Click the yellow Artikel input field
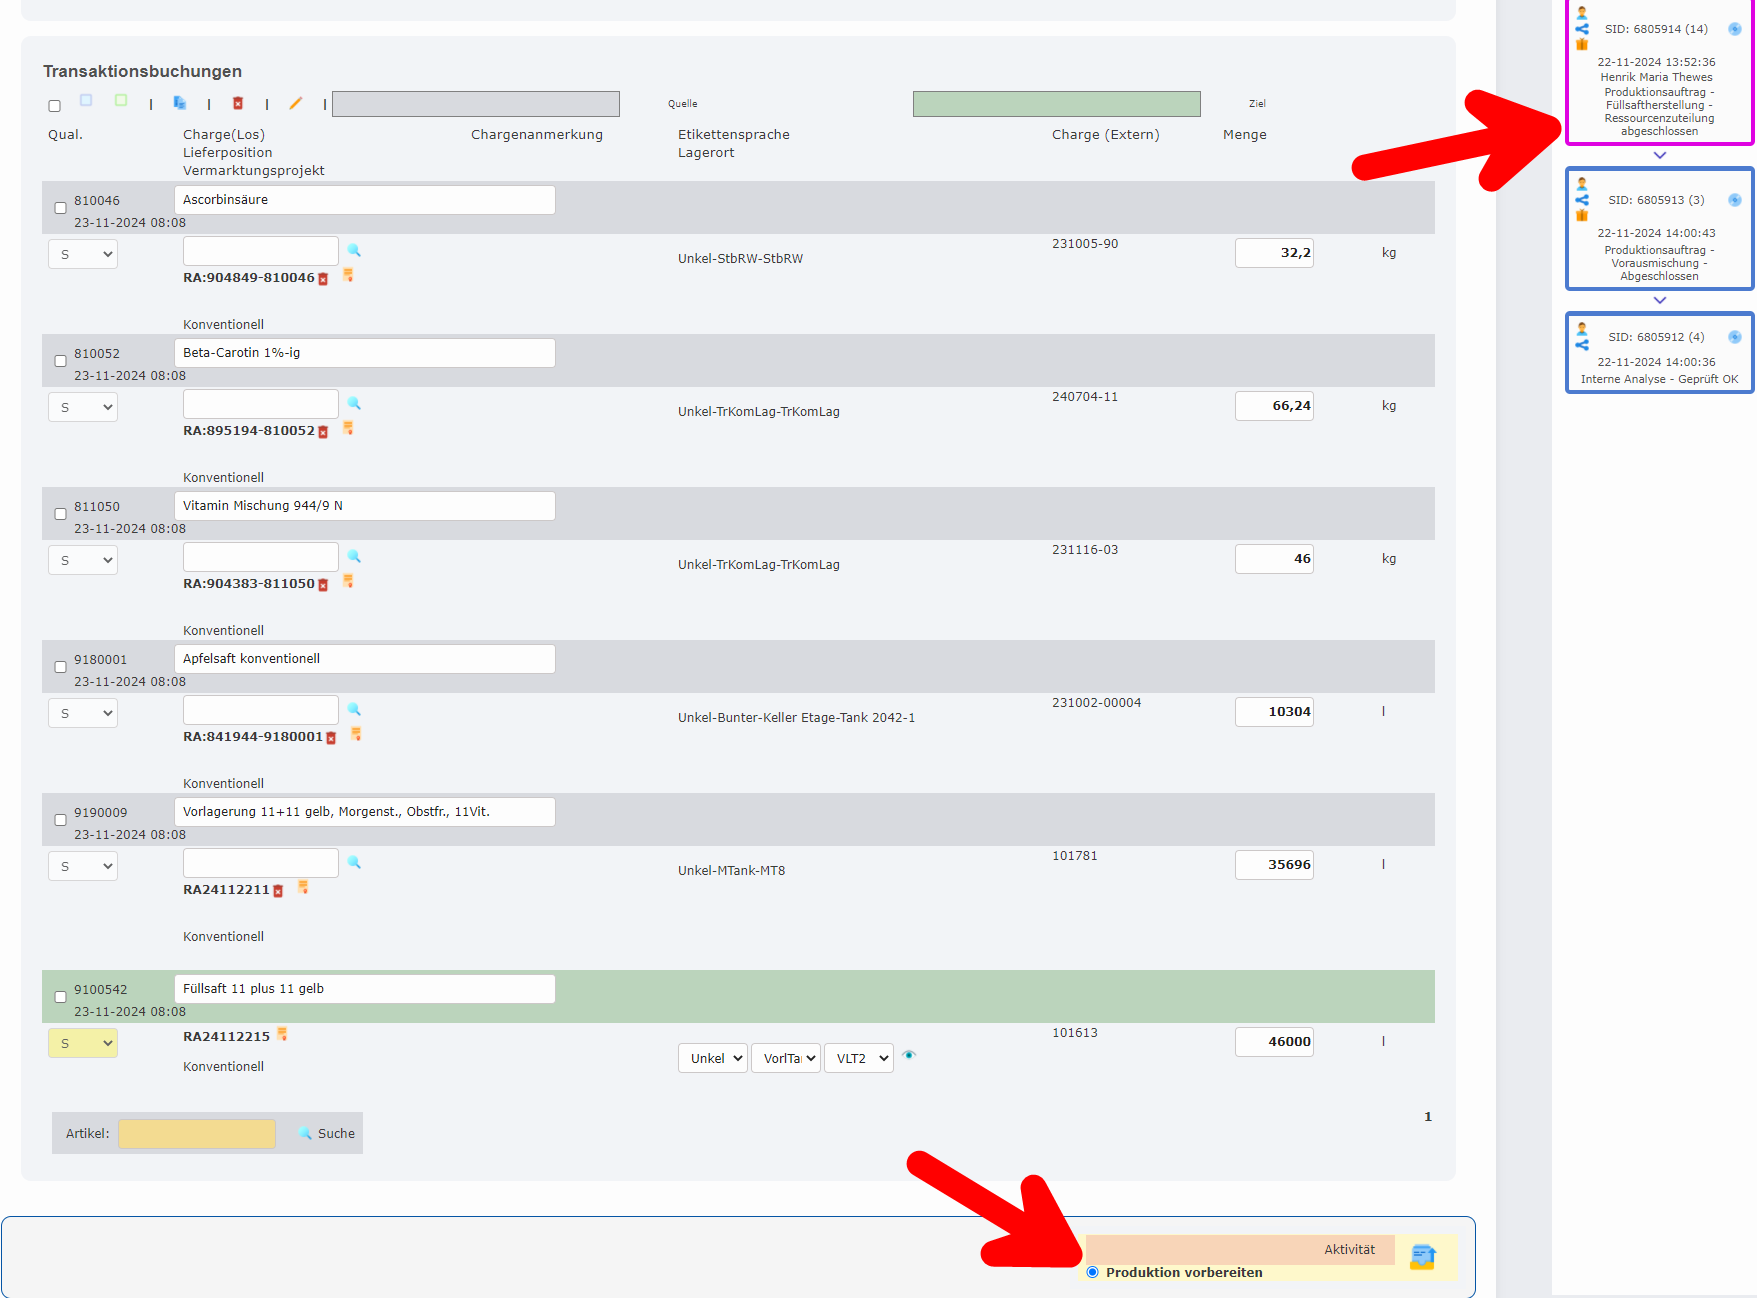The height and width of the screenshot is (1298, 1757). point(197,1133)
